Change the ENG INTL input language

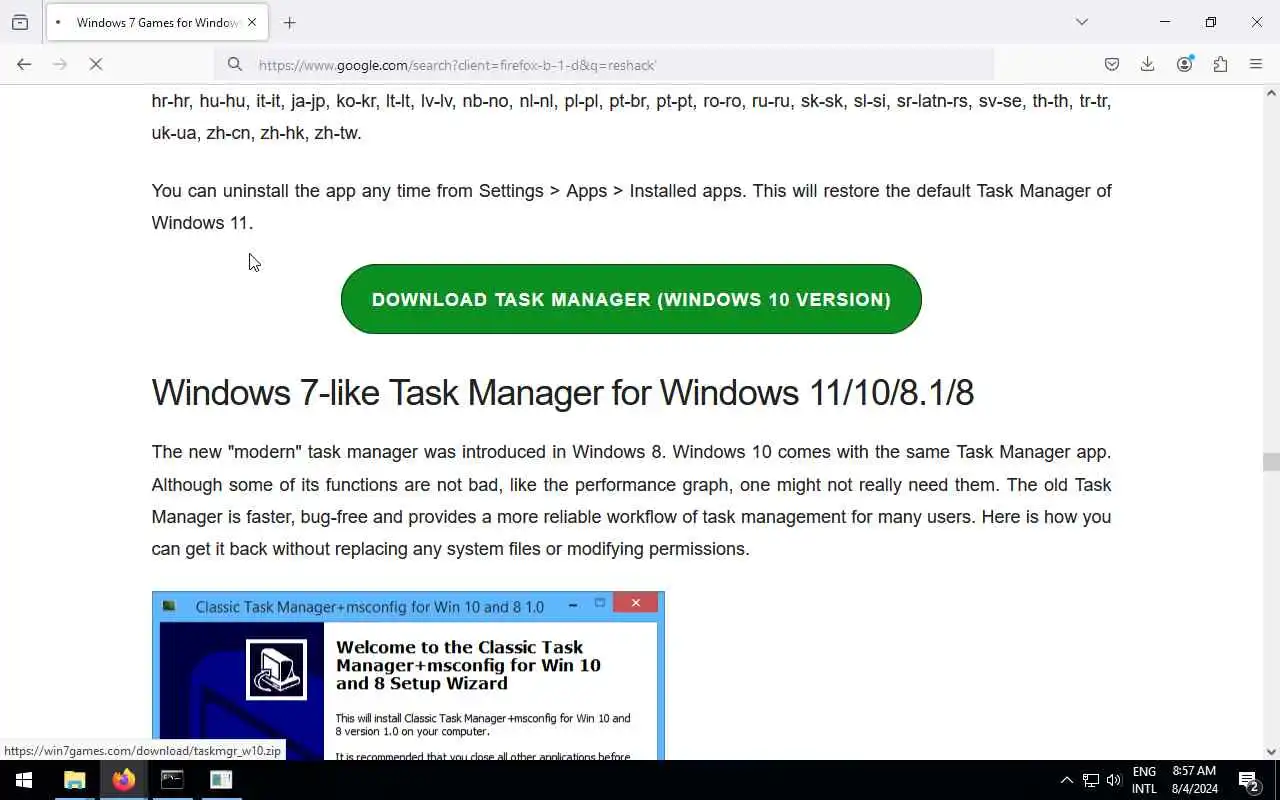[1144, 780]
